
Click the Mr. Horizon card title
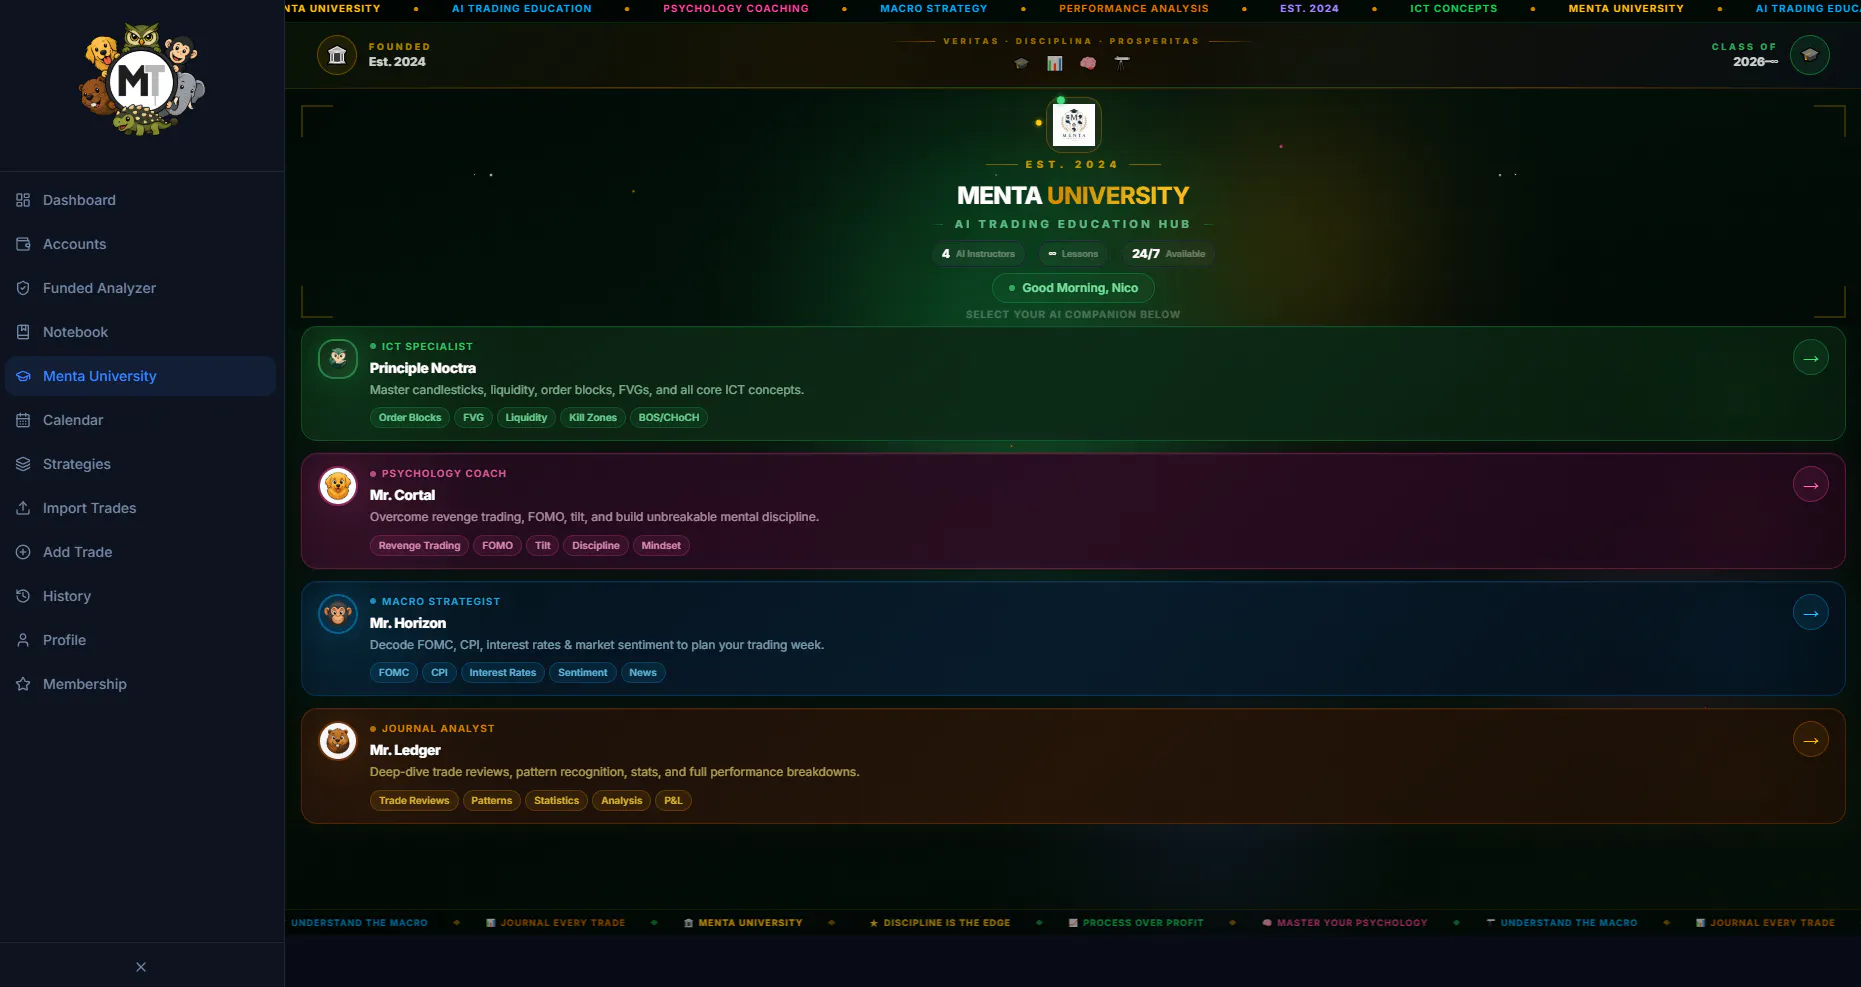click(408, 623)
